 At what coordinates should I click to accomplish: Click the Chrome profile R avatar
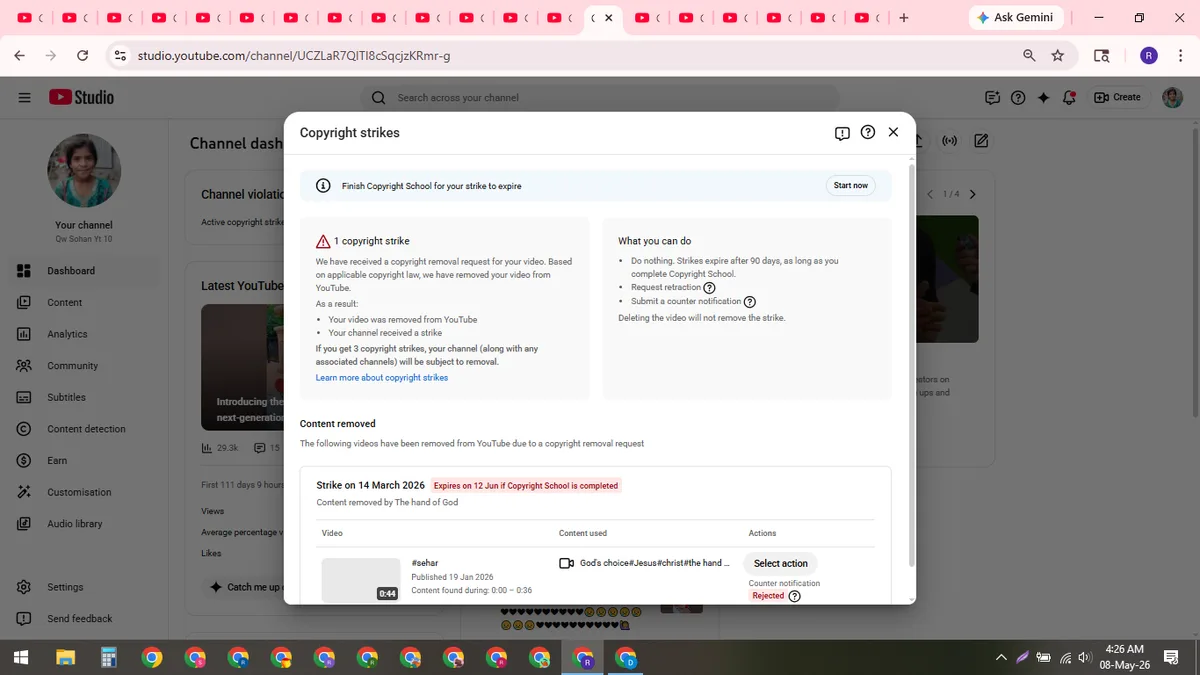(x=1149, y=56)
